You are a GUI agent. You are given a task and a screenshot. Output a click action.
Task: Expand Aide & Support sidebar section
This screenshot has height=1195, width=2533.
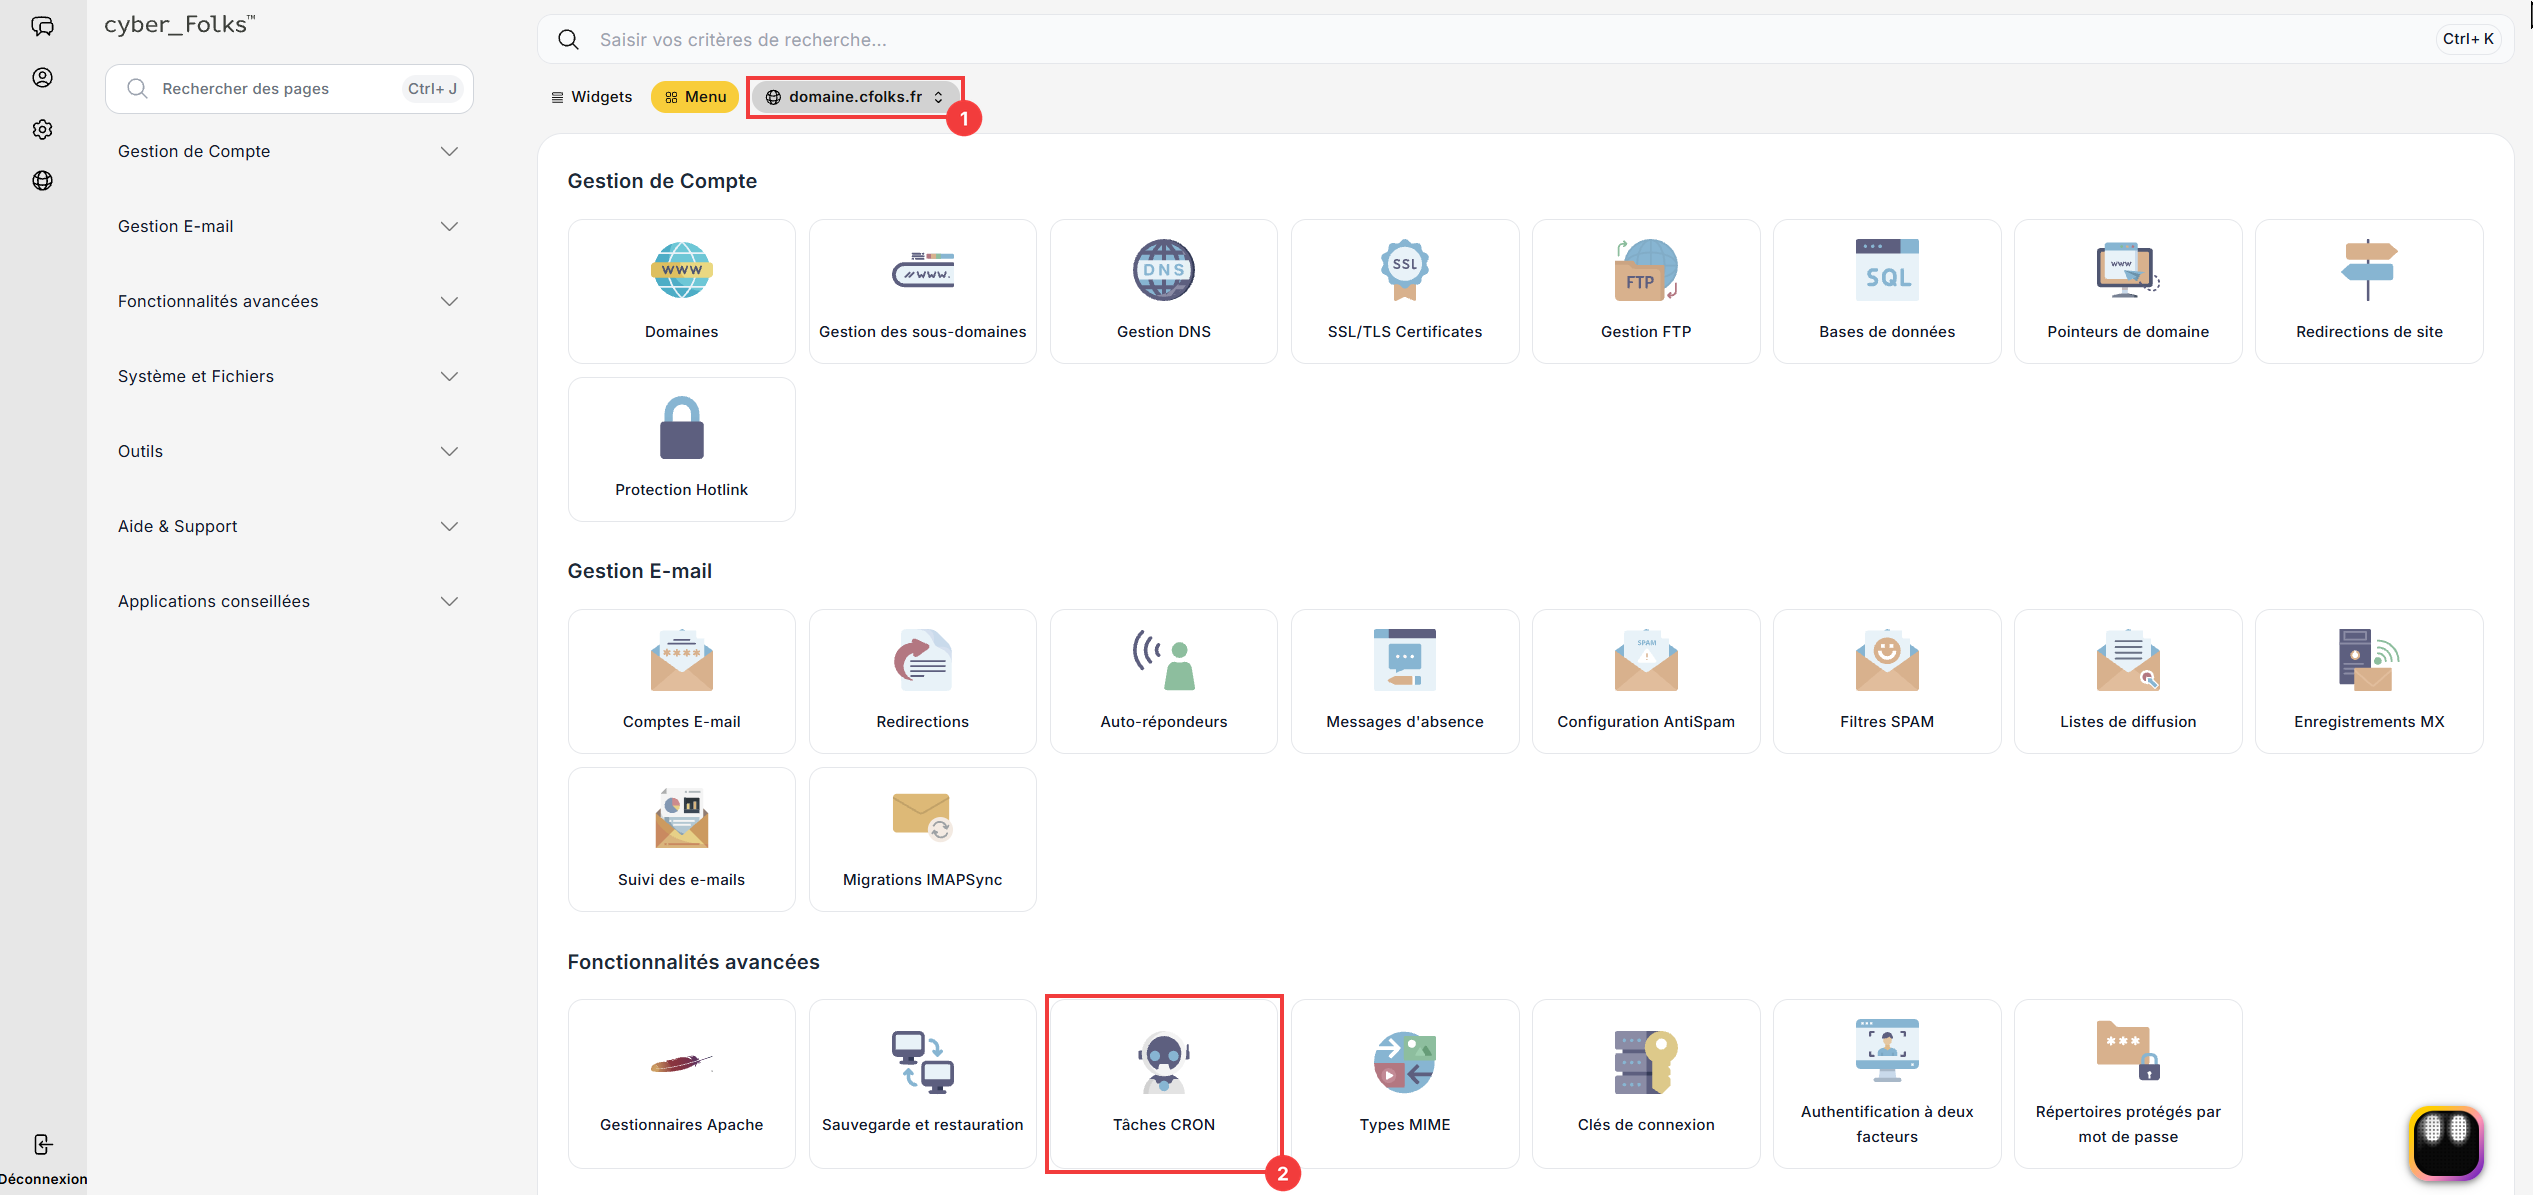click(x=288, y=526)
